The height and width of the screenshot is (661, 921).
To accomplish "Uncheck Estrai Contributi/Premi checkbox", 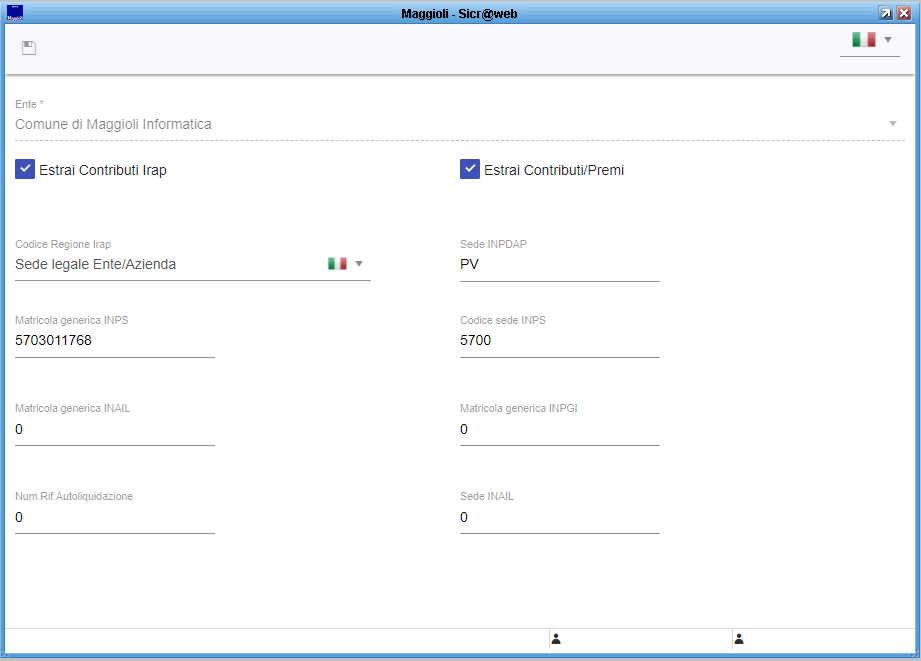I will [x=469, y=169].
